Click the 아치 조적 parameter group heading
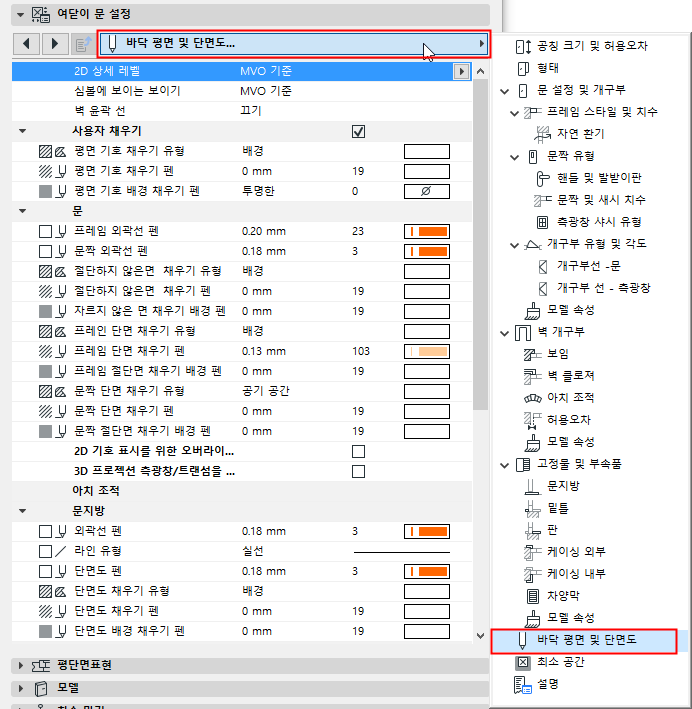 [x=96, y=491]
